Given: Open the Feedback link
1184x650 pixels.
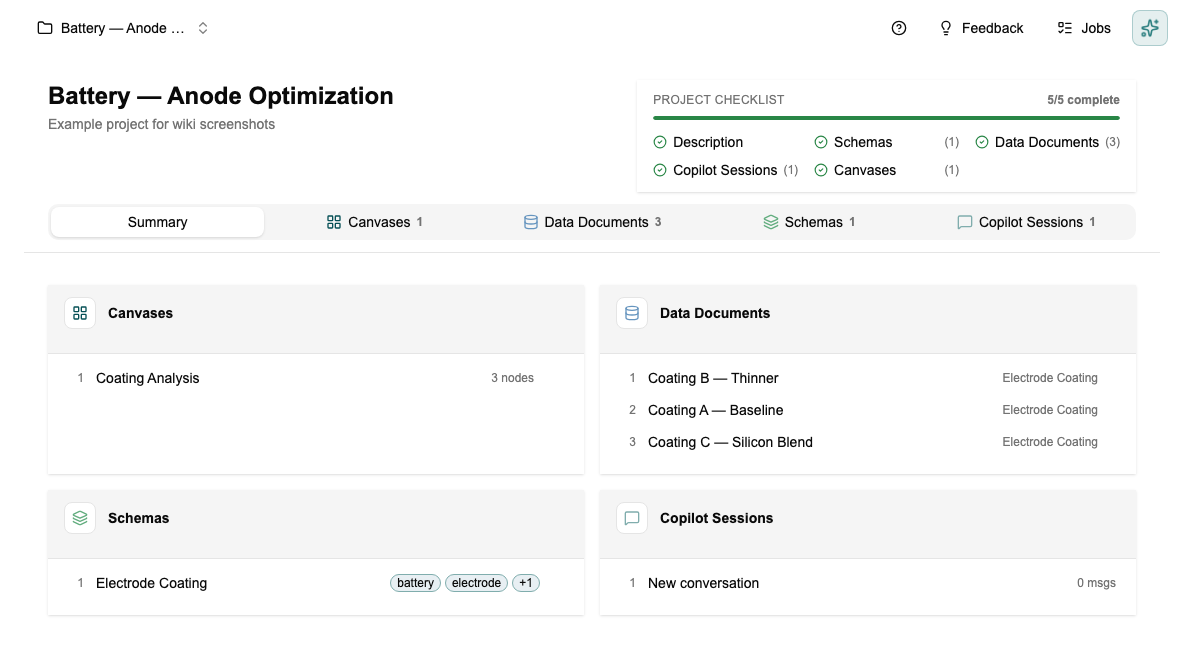Looking at the screenshot, I should pos(981,28).
